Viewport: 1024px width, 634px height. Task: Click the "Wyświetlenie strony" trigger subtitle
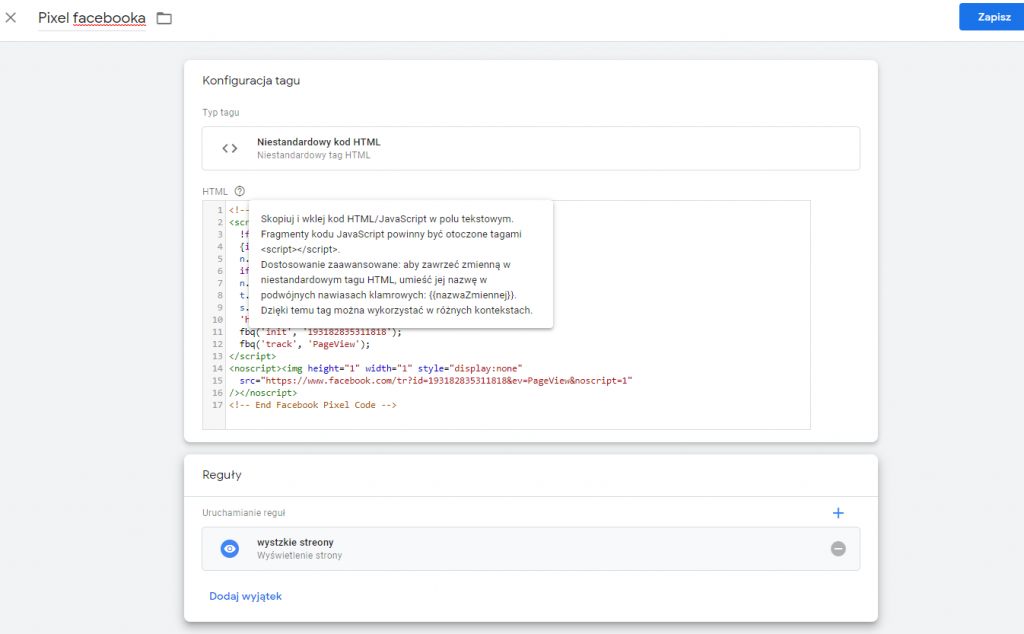tap(299, 555)
